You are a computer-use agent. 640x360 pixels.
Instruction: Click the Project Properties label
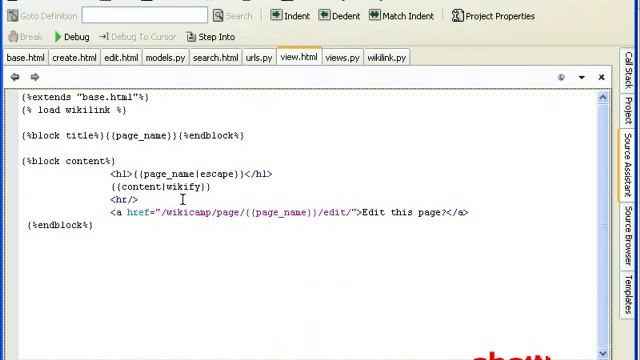(500, 16)
